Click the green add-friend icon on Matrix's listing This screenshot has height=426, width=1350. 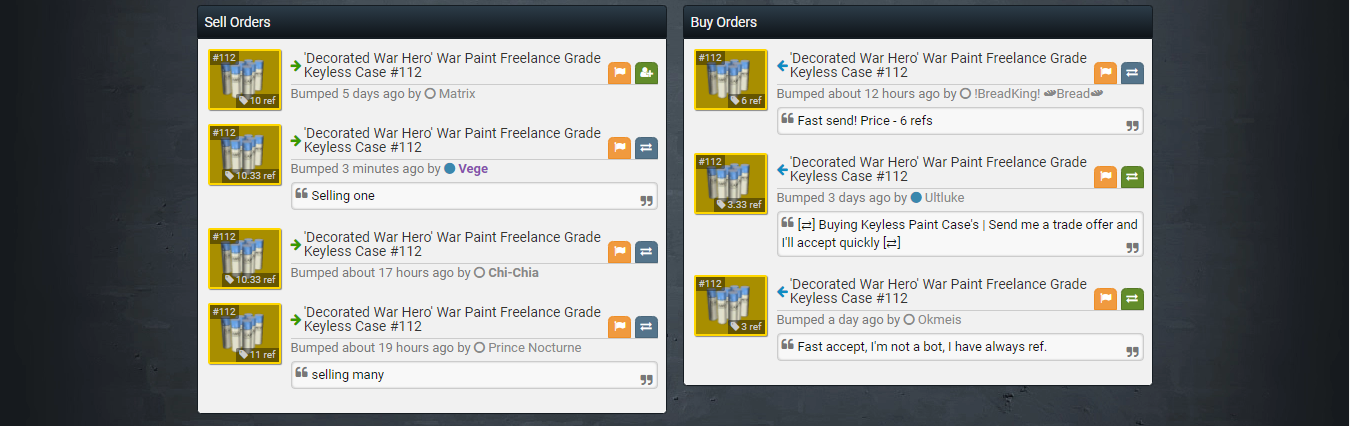[x=646, y=73]
